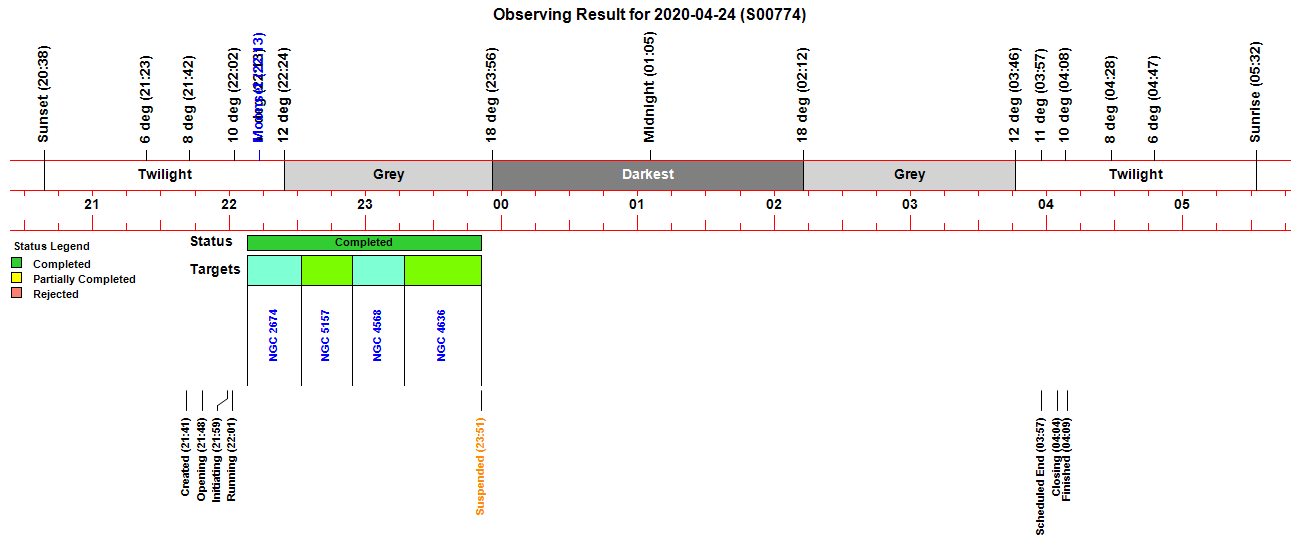Click the evening Twilight band
The height and width of the screenshot is (560, 1300).
pyautogui.click(x=165, y=175)
